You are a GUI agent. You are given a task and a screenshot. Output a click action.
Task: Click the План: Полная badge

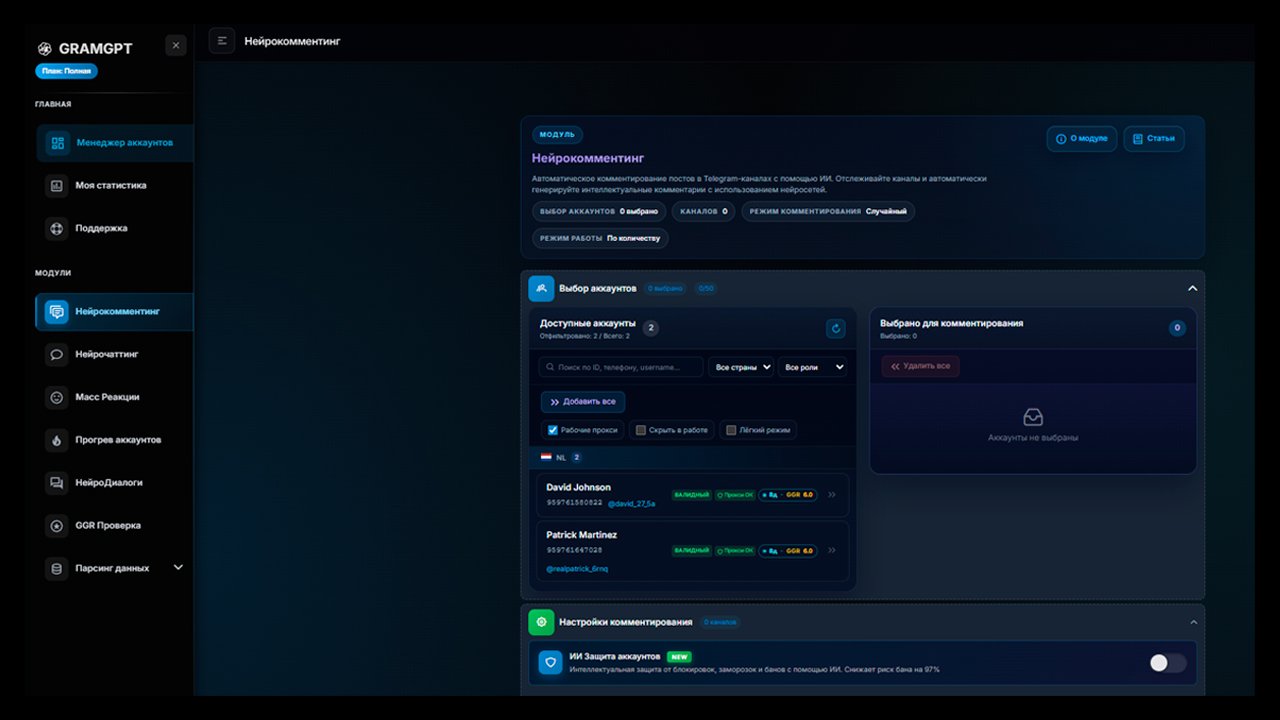(66, 71)
